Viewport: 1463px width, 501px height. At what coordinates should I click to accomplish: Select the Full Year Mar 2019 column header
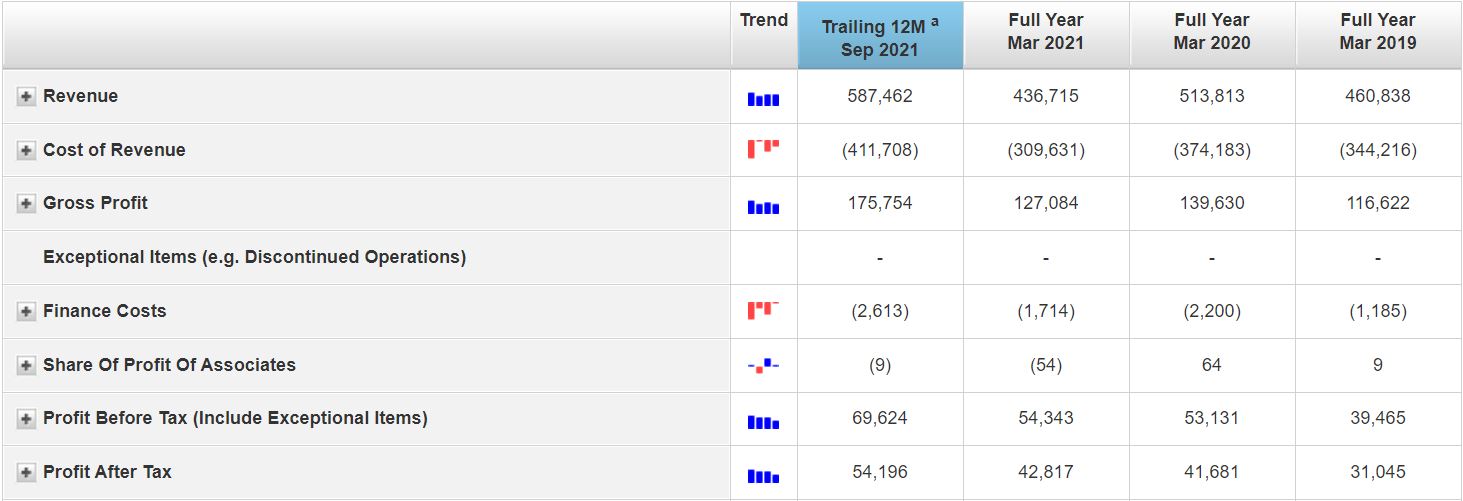(1378, 32)
